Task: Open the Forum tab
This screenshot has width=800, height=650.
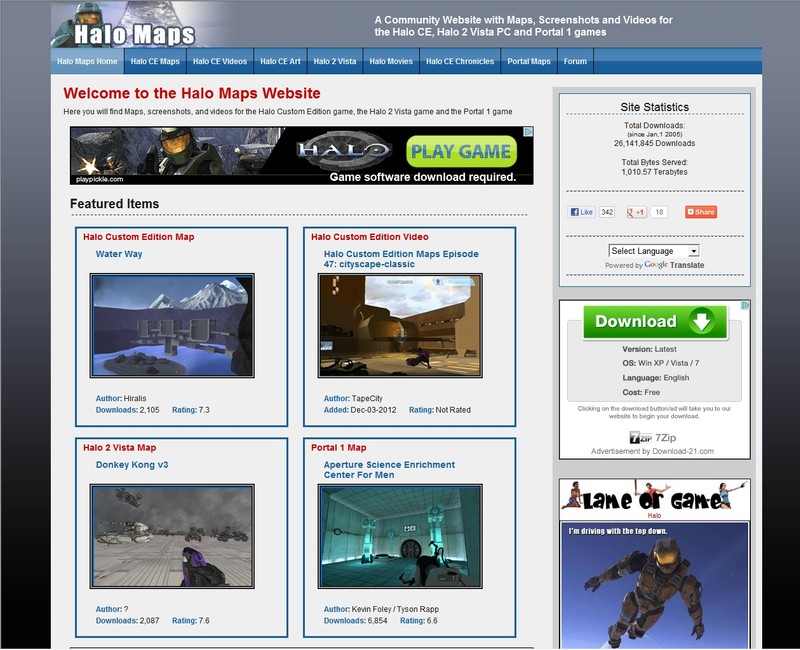Action: tap(575, 61)
